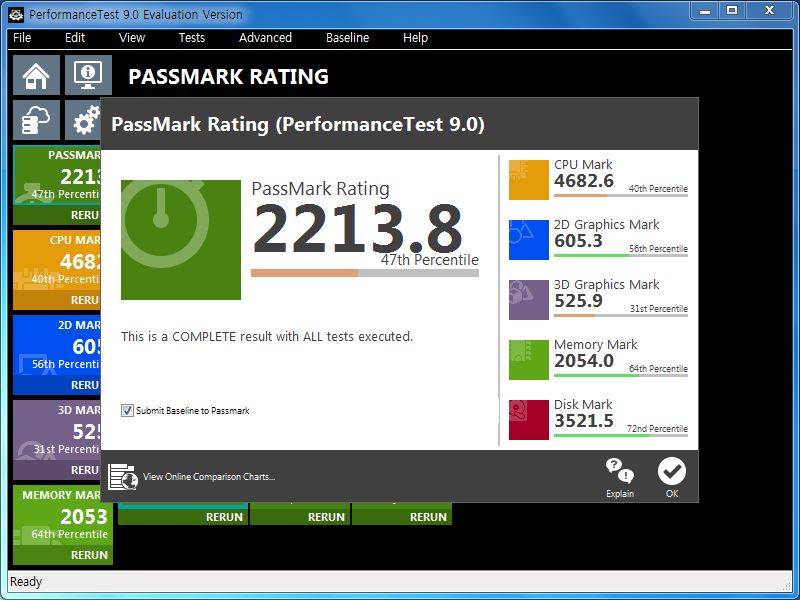Click the online comparison charts globe icon
The image size is (800, 600).
123,477
